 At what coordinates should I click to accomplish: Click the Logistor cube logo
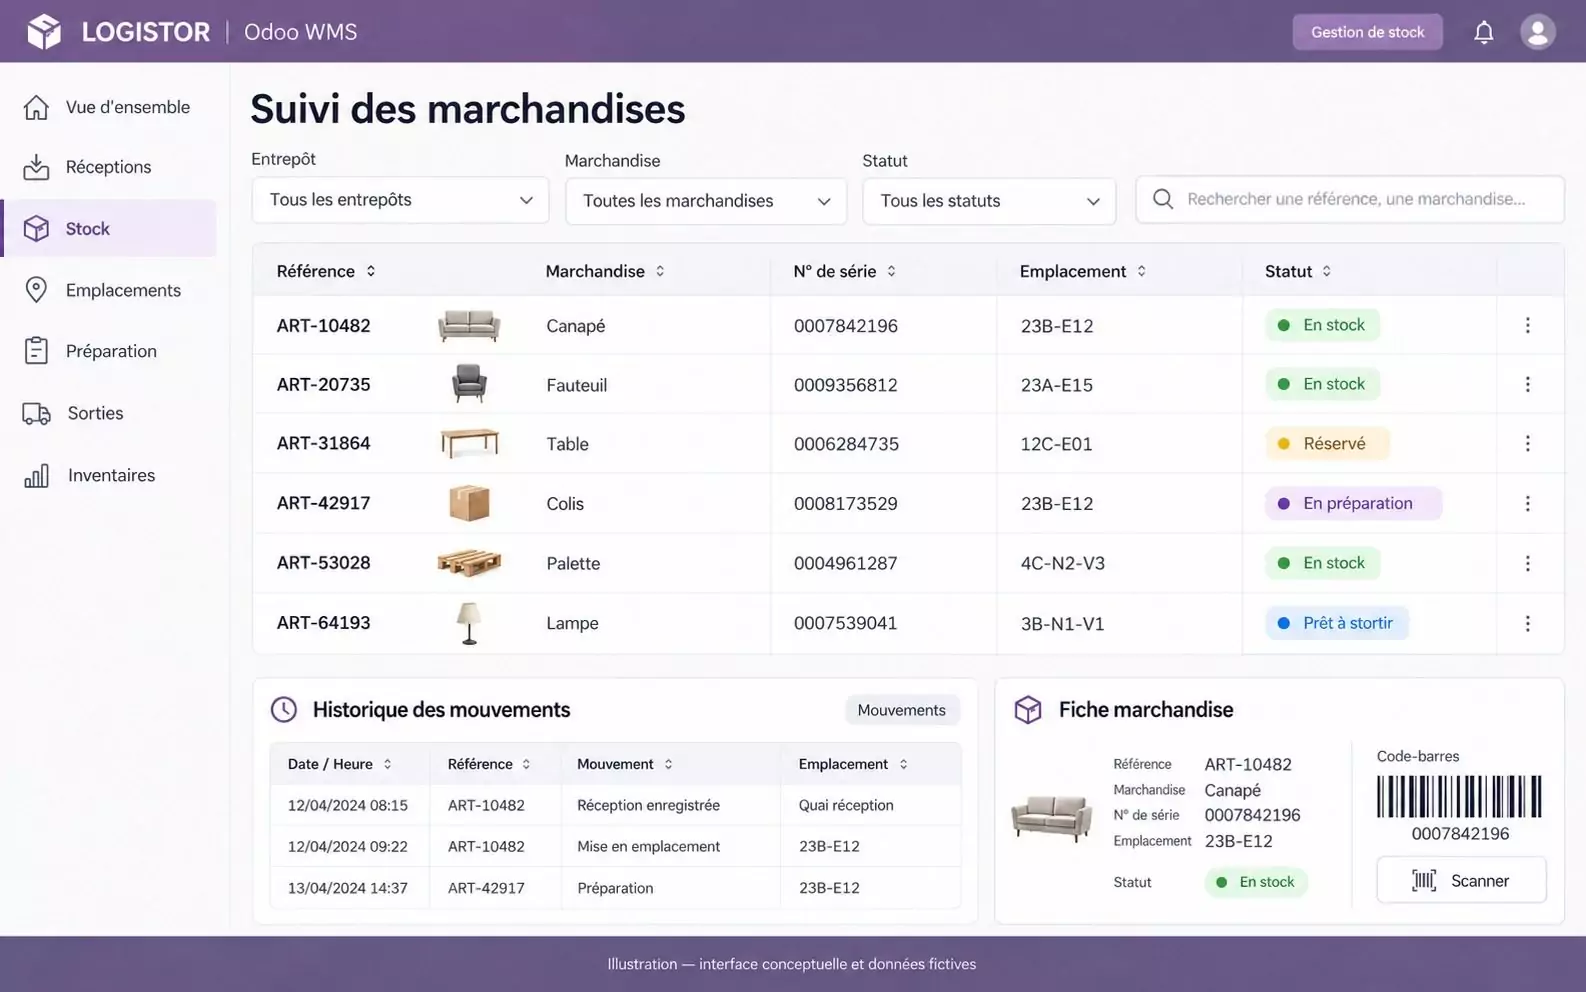click(x=44, y=32)
